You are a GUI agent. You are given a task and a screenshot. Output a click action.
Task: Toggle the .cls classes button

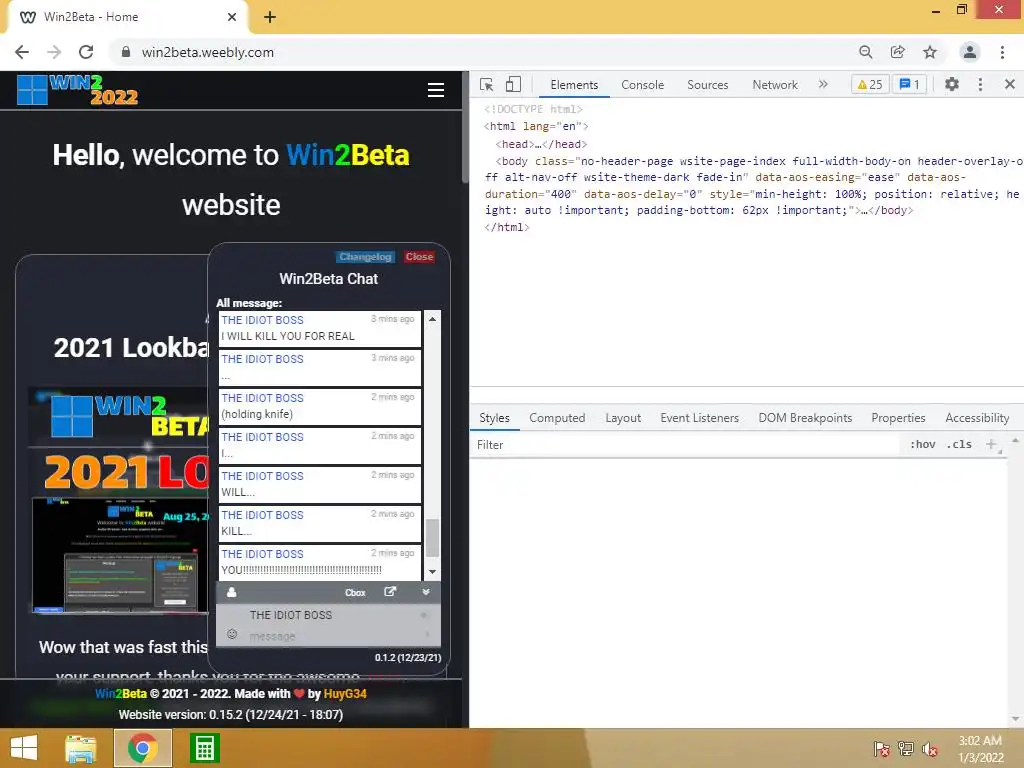[959, 445]
